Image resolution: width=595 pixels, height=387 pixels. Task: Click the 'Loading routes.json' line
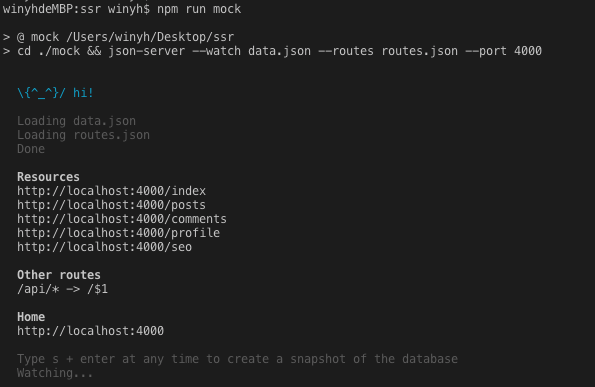[83, 135]
